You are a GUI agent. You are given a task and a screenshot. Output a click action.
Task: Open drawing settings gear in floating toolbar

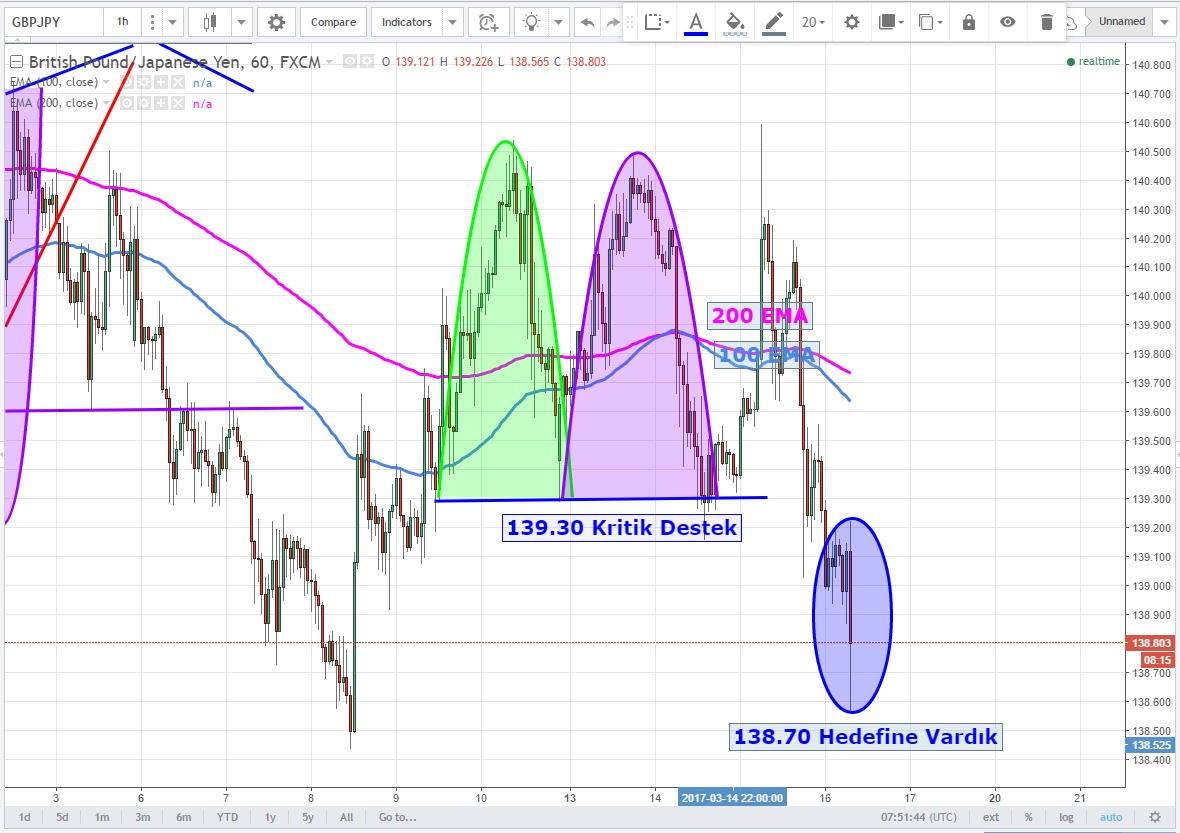(x=851, y=22)
